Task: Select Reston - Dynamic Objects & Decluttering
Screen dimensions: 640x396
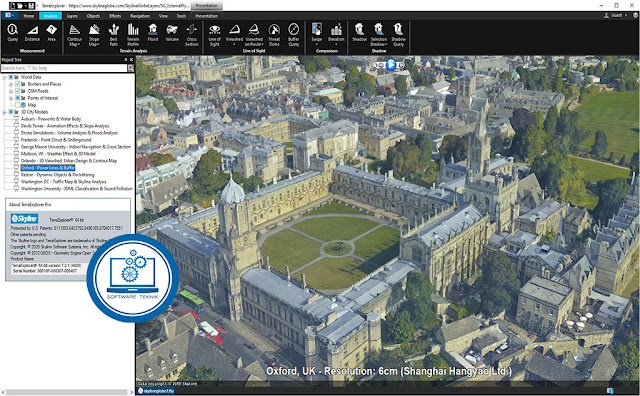Action: coord(58,175)
